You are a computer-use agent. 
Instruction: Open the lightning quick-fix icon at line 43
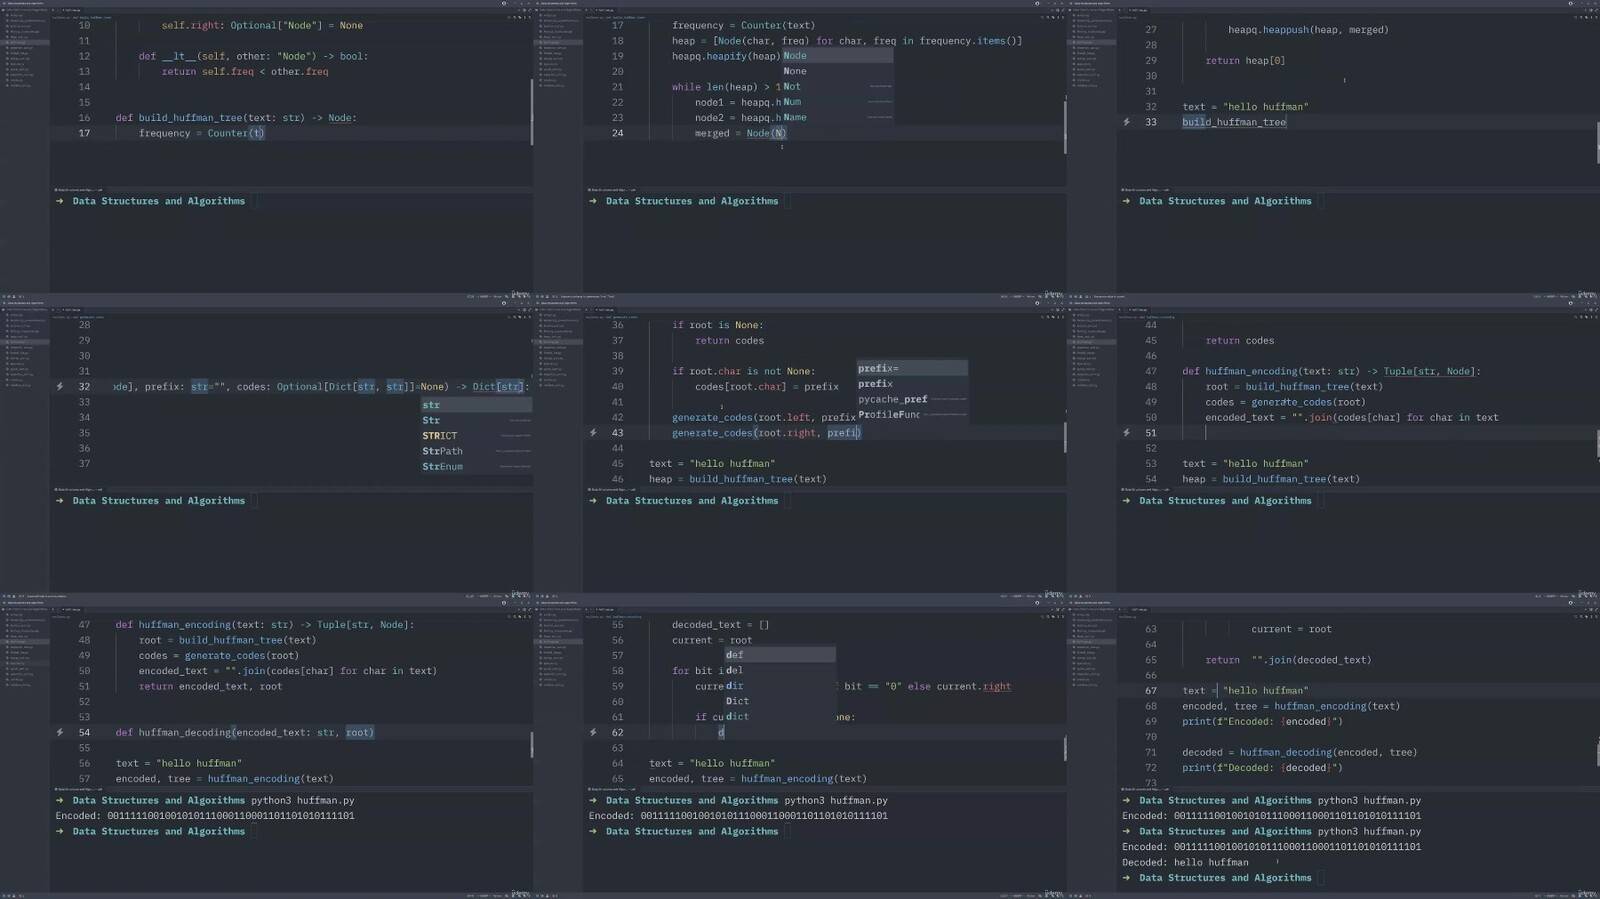pos(593,433)
